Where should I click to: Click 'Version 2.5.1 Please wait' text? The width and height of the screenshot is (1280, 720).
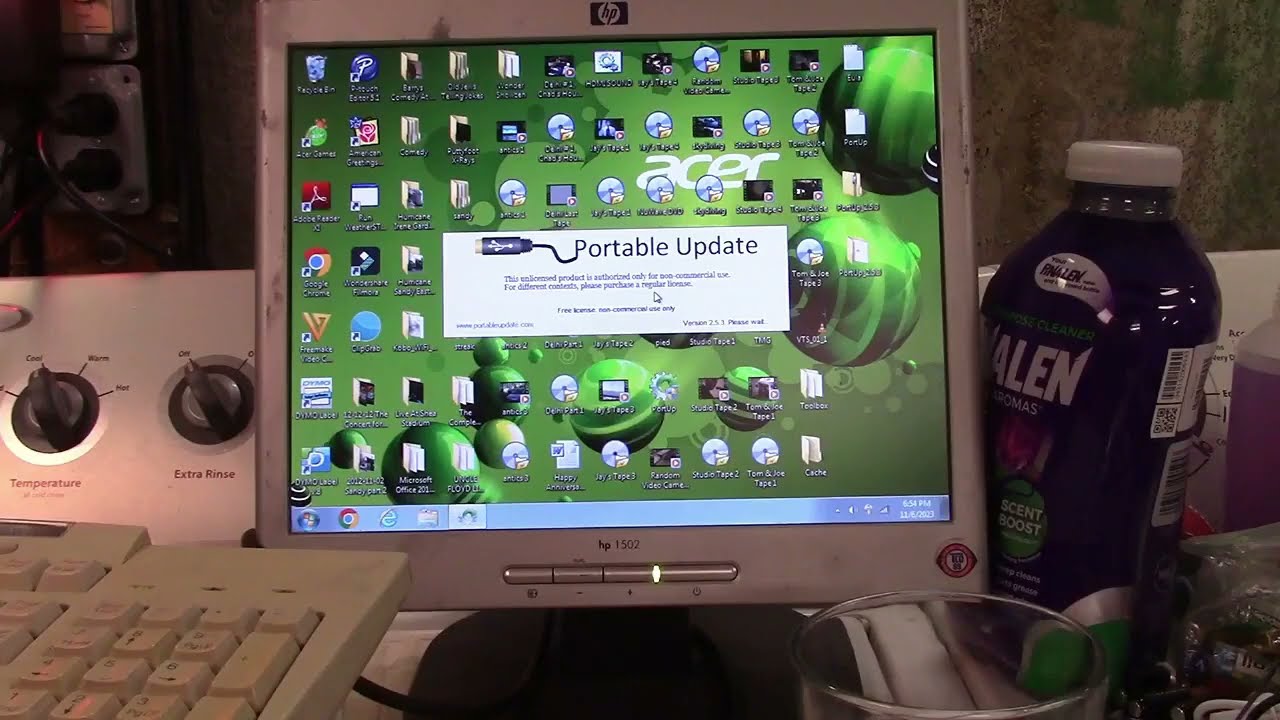point(724,322)
